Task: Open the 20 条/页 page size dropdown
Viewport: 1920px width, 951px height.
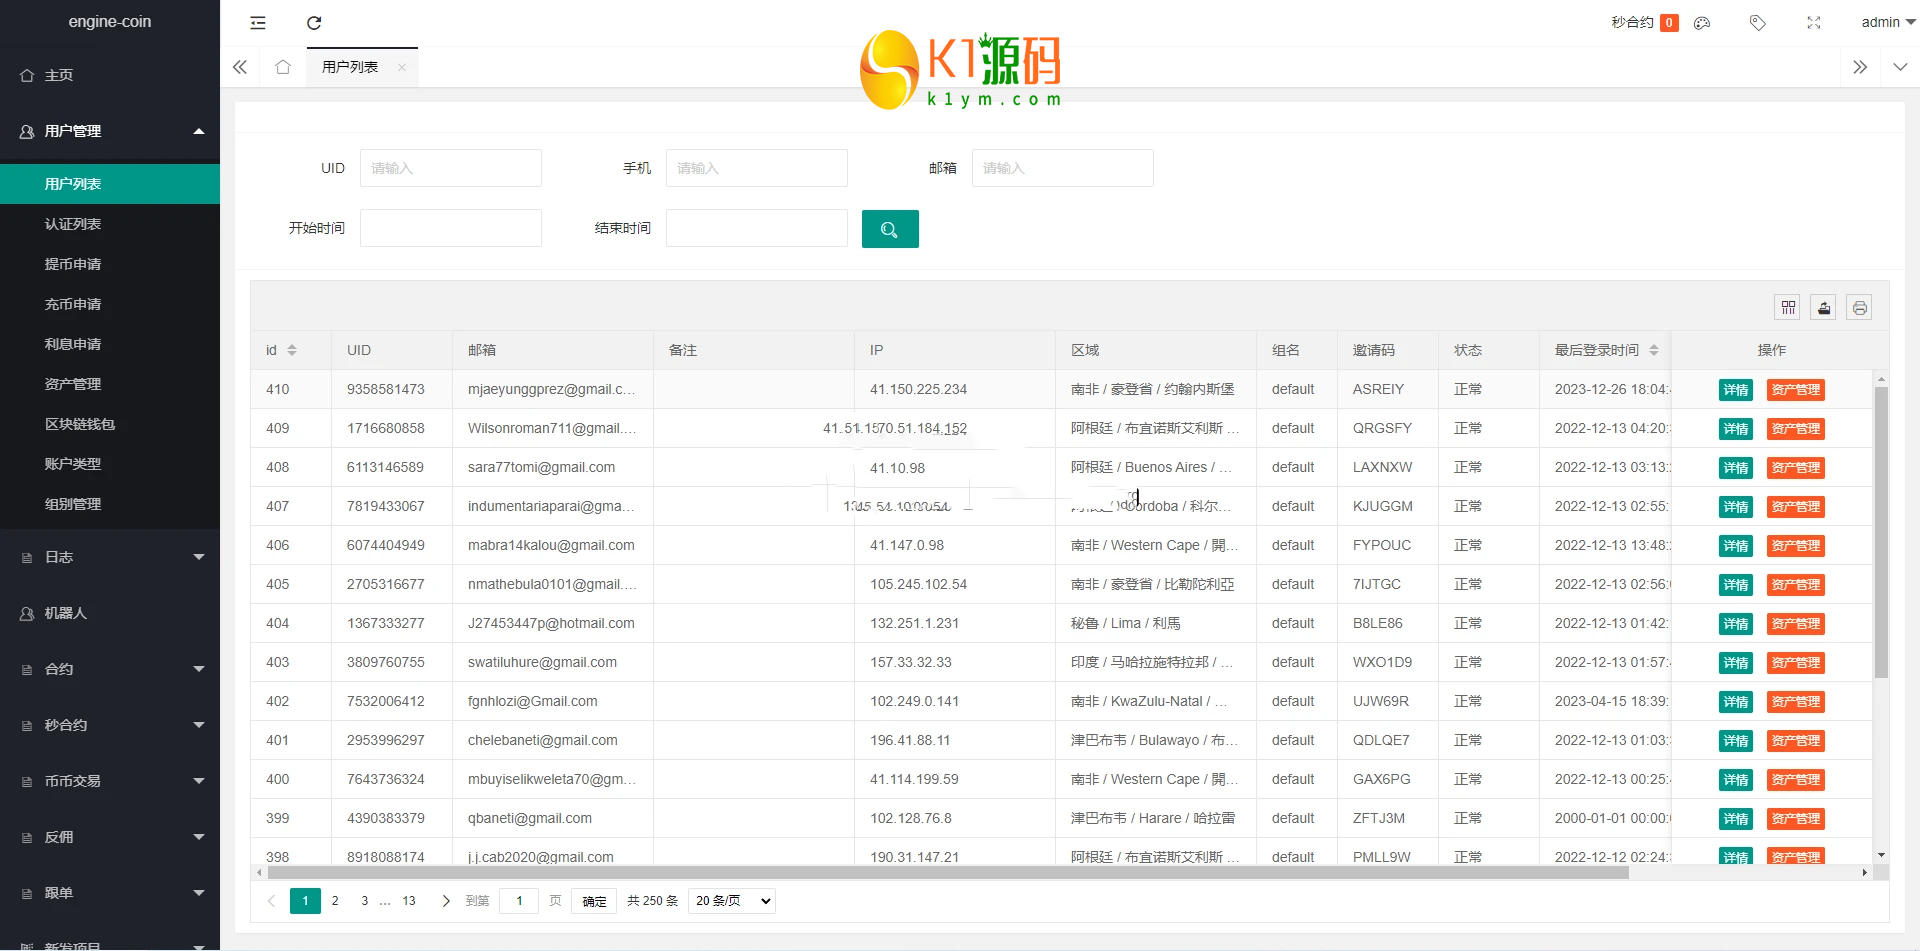Action: coord(732,901)
